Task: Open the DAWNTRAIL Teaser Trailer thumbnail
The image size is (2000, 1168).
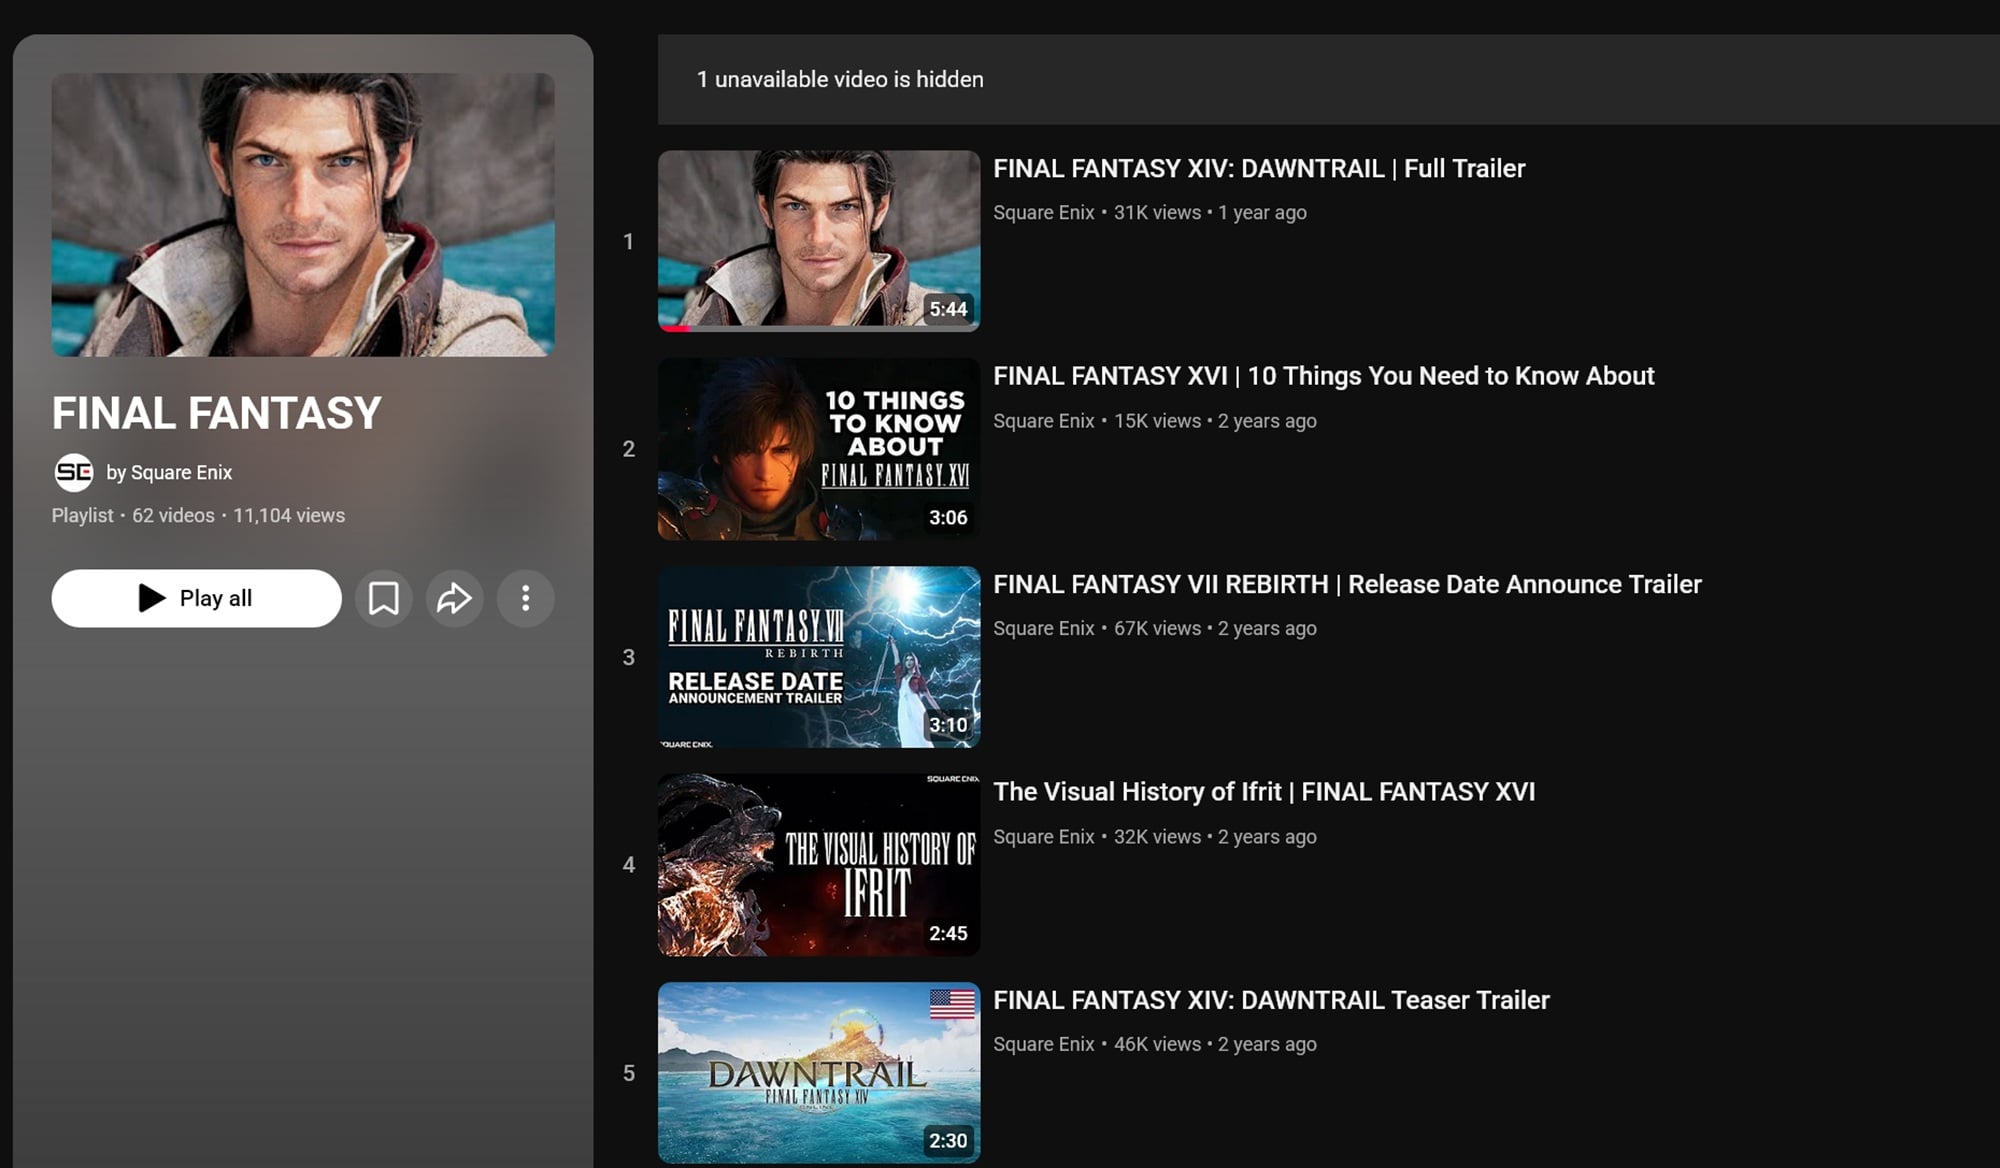Action: [x=818, y=1072]
